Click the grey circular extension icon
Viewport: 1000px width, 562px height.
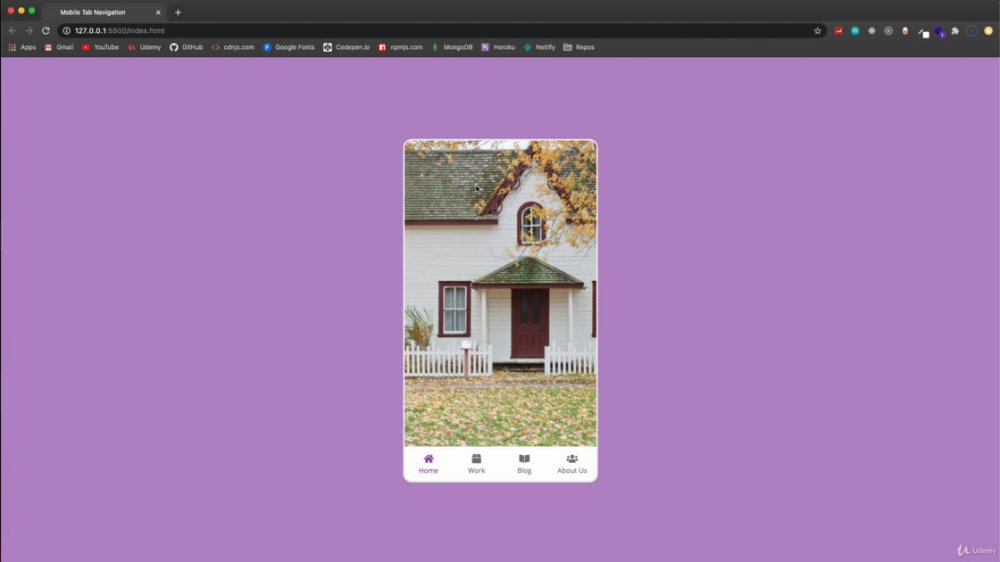[888, 31]
